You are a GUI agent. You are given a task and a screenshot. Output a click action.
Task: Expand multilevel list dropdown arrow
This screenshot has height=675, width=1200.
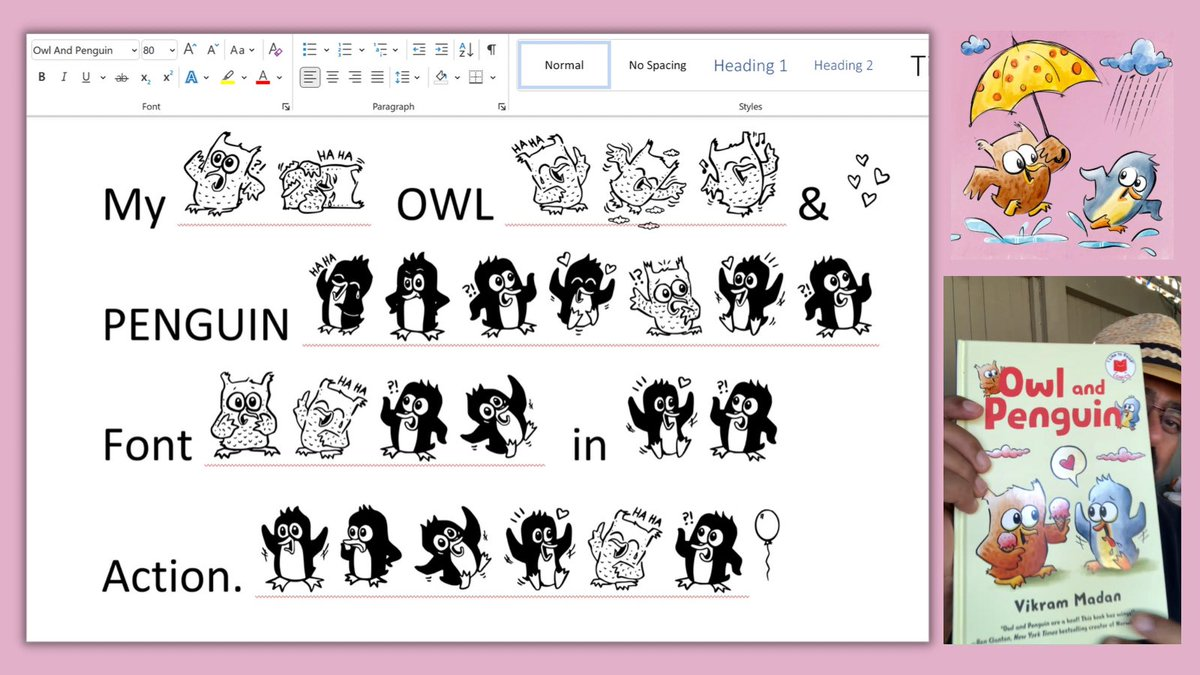[x=396, y=49]
